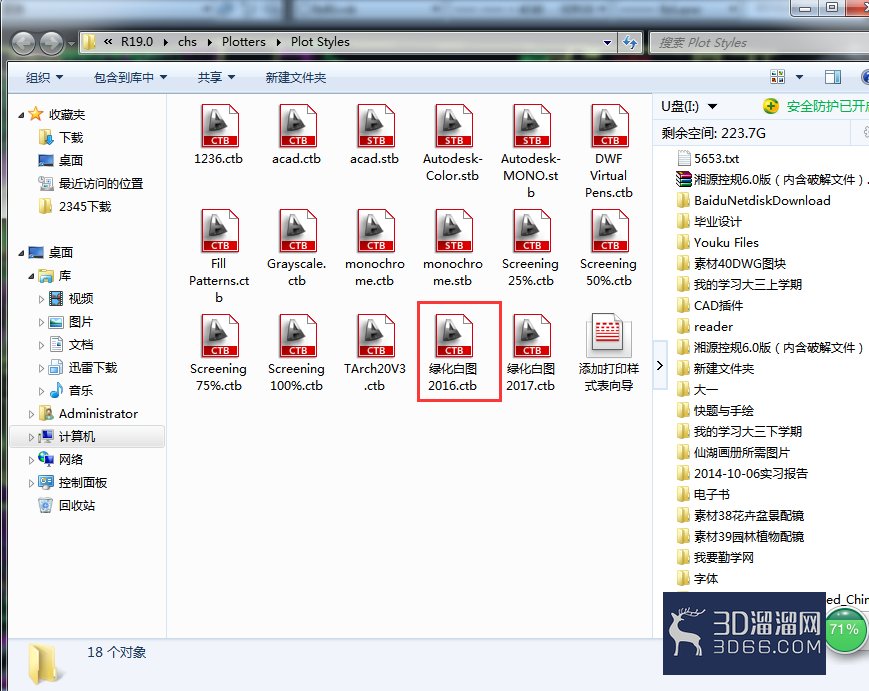Expand the 视频 library node
The height and width of the screenshot is (691, 869).
click(x=41, y=299)
